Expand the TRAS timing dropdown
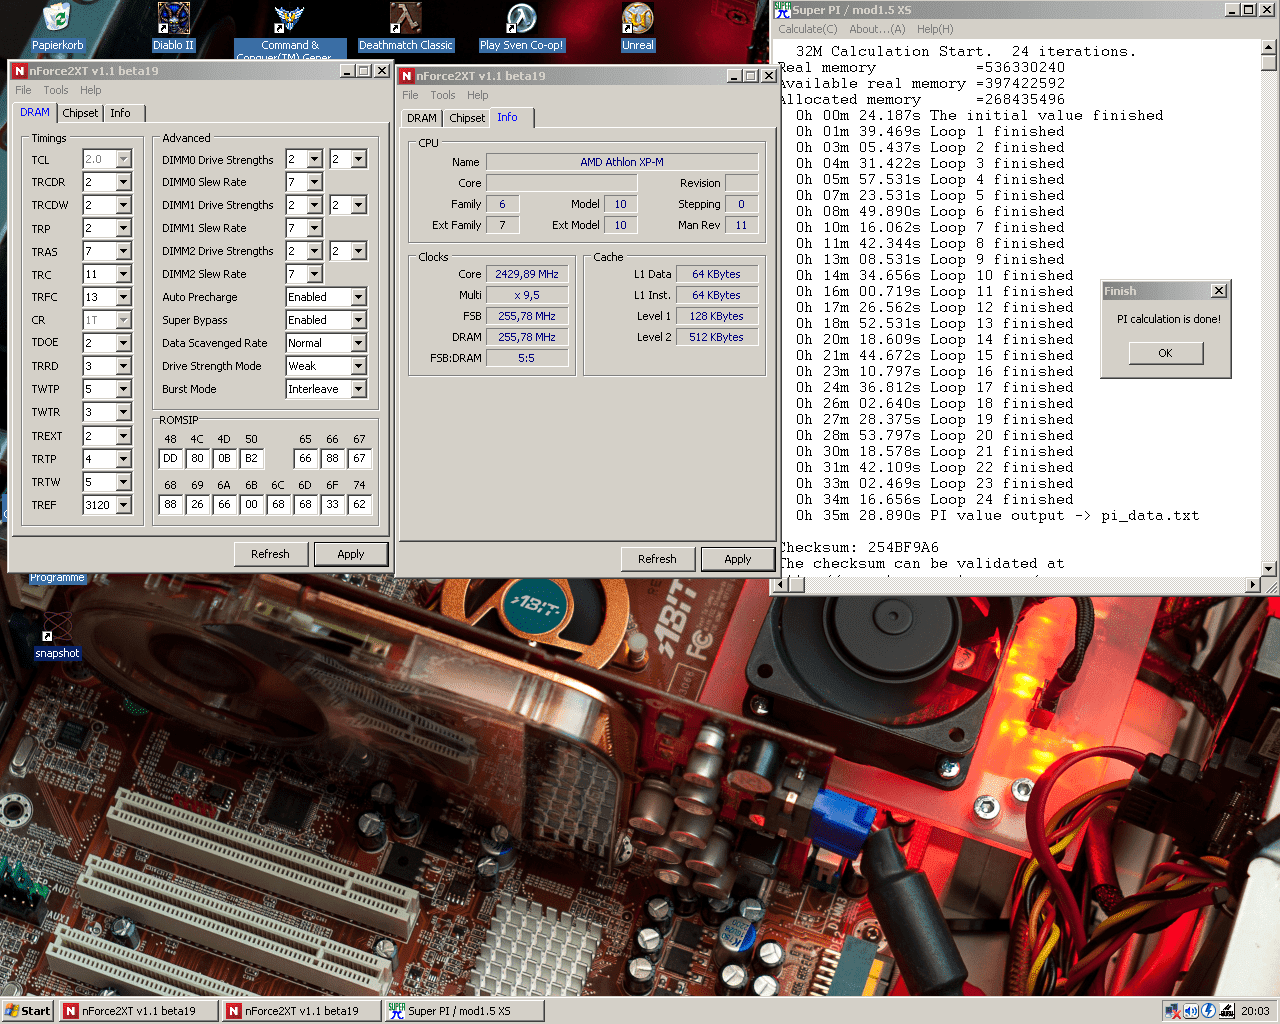 123,251
